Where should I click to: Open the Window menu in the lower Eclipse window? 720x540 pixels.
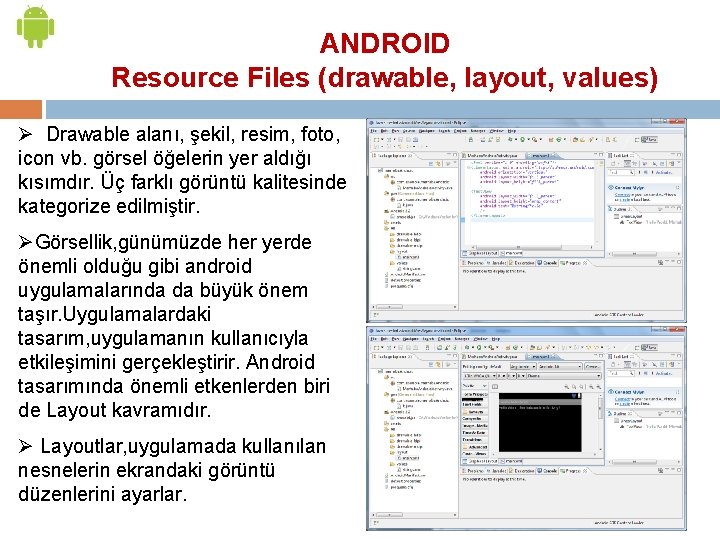[x=481, y=339]
